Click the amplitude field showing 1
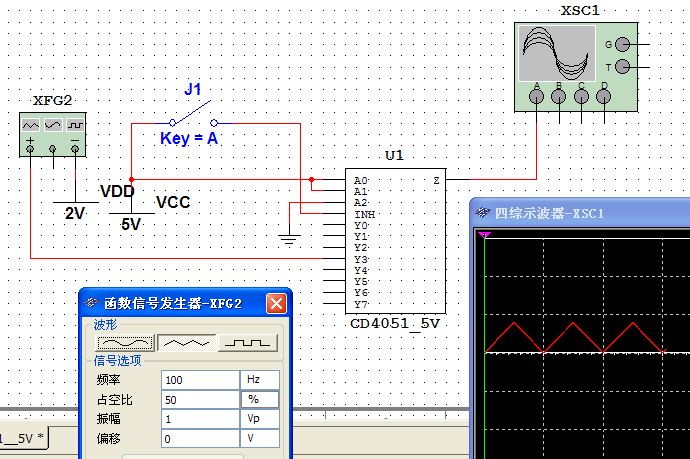The width and height of the screenshot is (690, 459). click(200, 419)
